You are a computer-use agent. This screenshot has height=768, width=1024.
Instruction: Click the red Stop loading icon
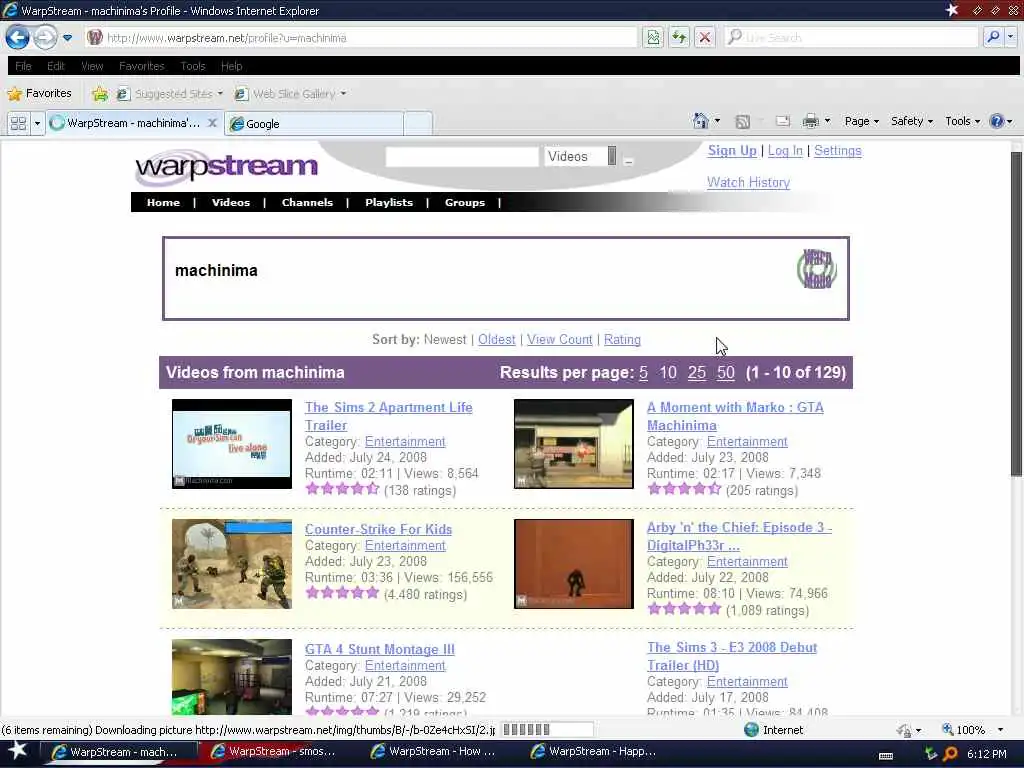[x=705, y=37]
